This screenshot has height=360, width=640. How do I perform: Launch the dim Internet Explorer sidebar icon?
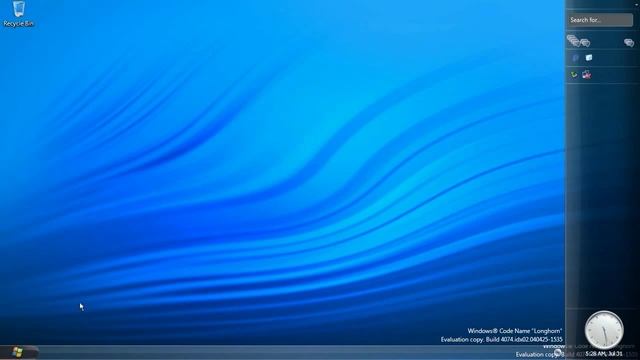(576, 58)
